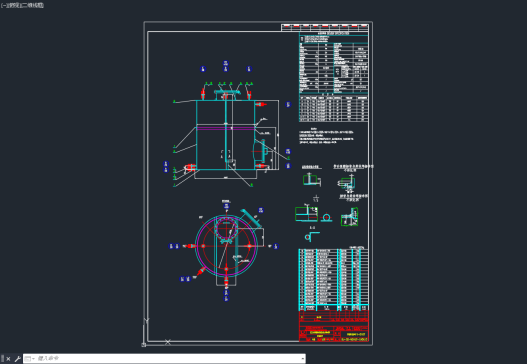Viewport: 527px width, 364px height.
Task: Expand command history arrow at right of command line
Action: pyautogui.click(x=303, y=359)
